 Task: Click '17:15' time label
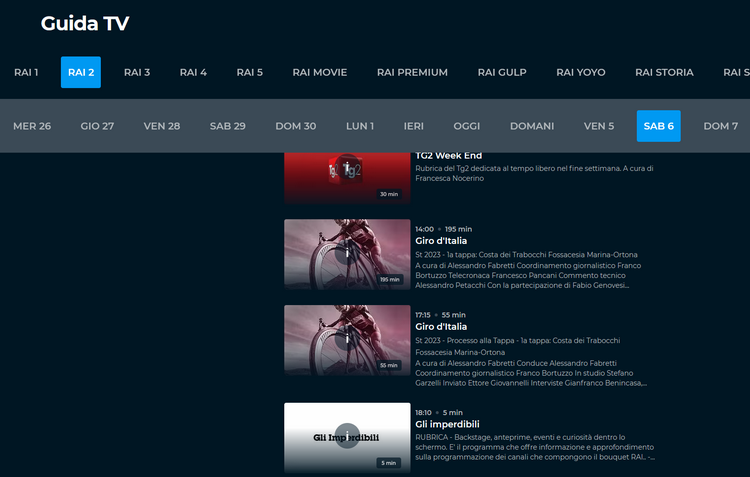(423, 315)
